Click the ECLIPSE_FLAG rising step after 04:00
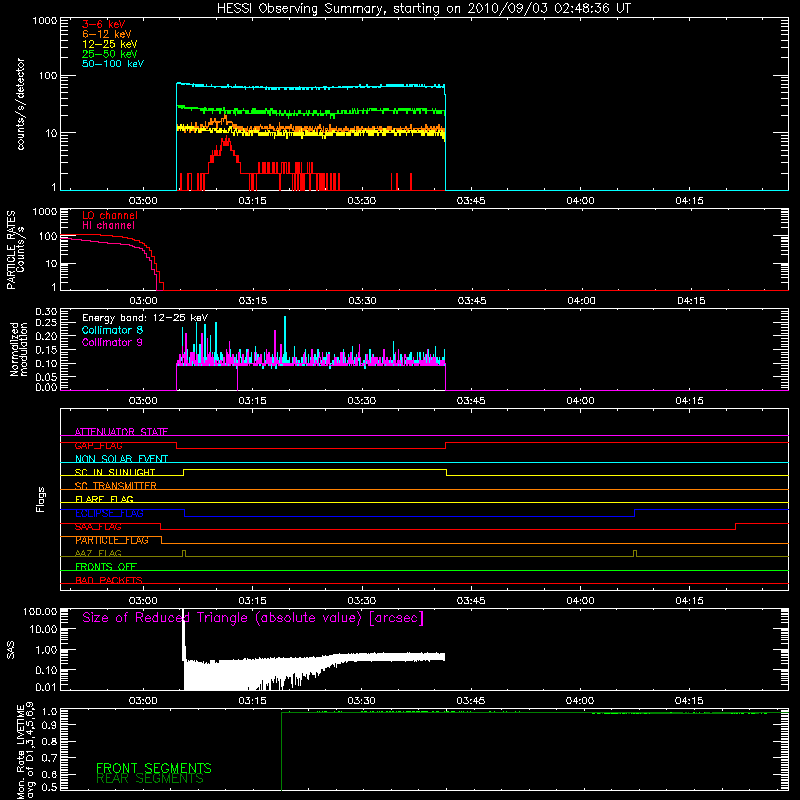This screenshot has width=800, height=800. [x=635, y=513]
